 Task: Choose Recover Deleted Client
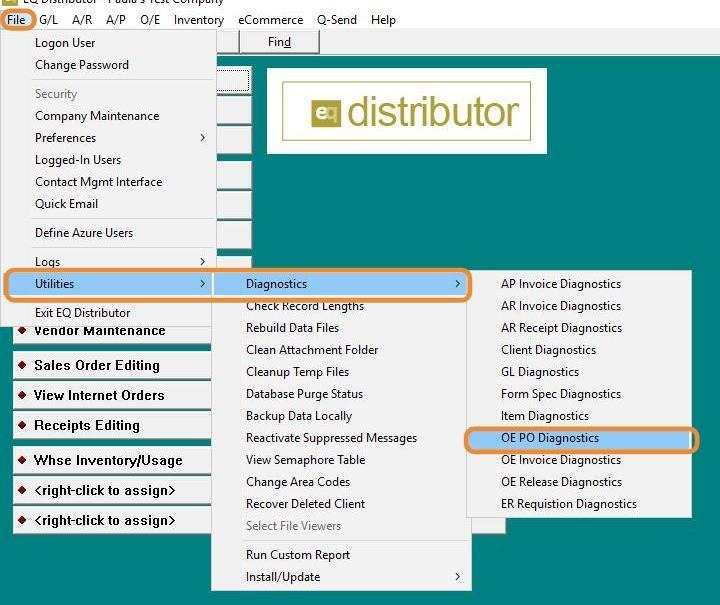pos(341,504)
